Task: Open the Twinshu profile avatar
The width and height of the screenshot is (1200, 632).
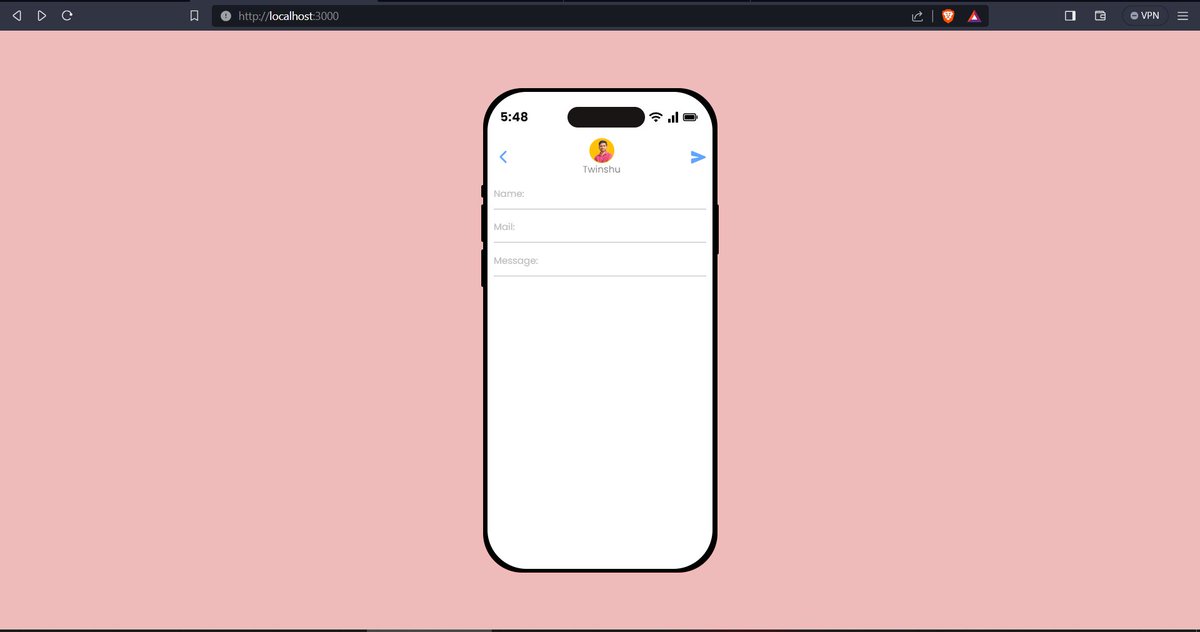Action: pos(601,150)
